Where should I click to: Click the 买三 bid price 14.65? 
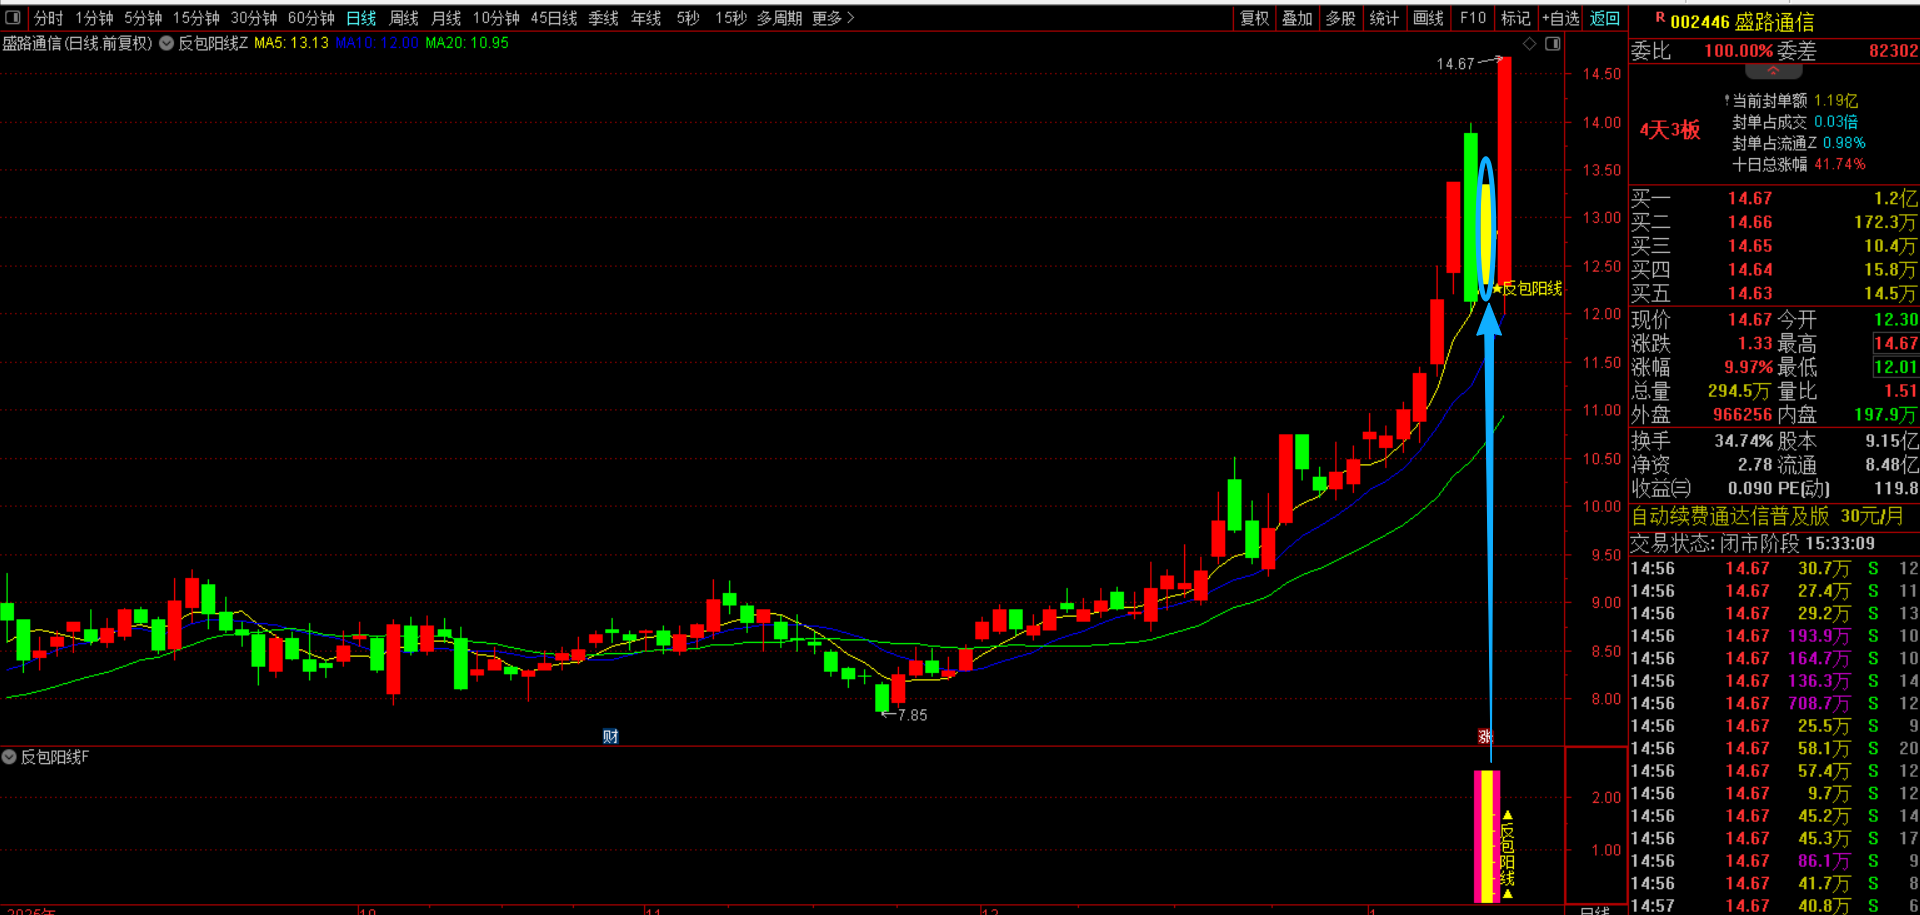1750,246
